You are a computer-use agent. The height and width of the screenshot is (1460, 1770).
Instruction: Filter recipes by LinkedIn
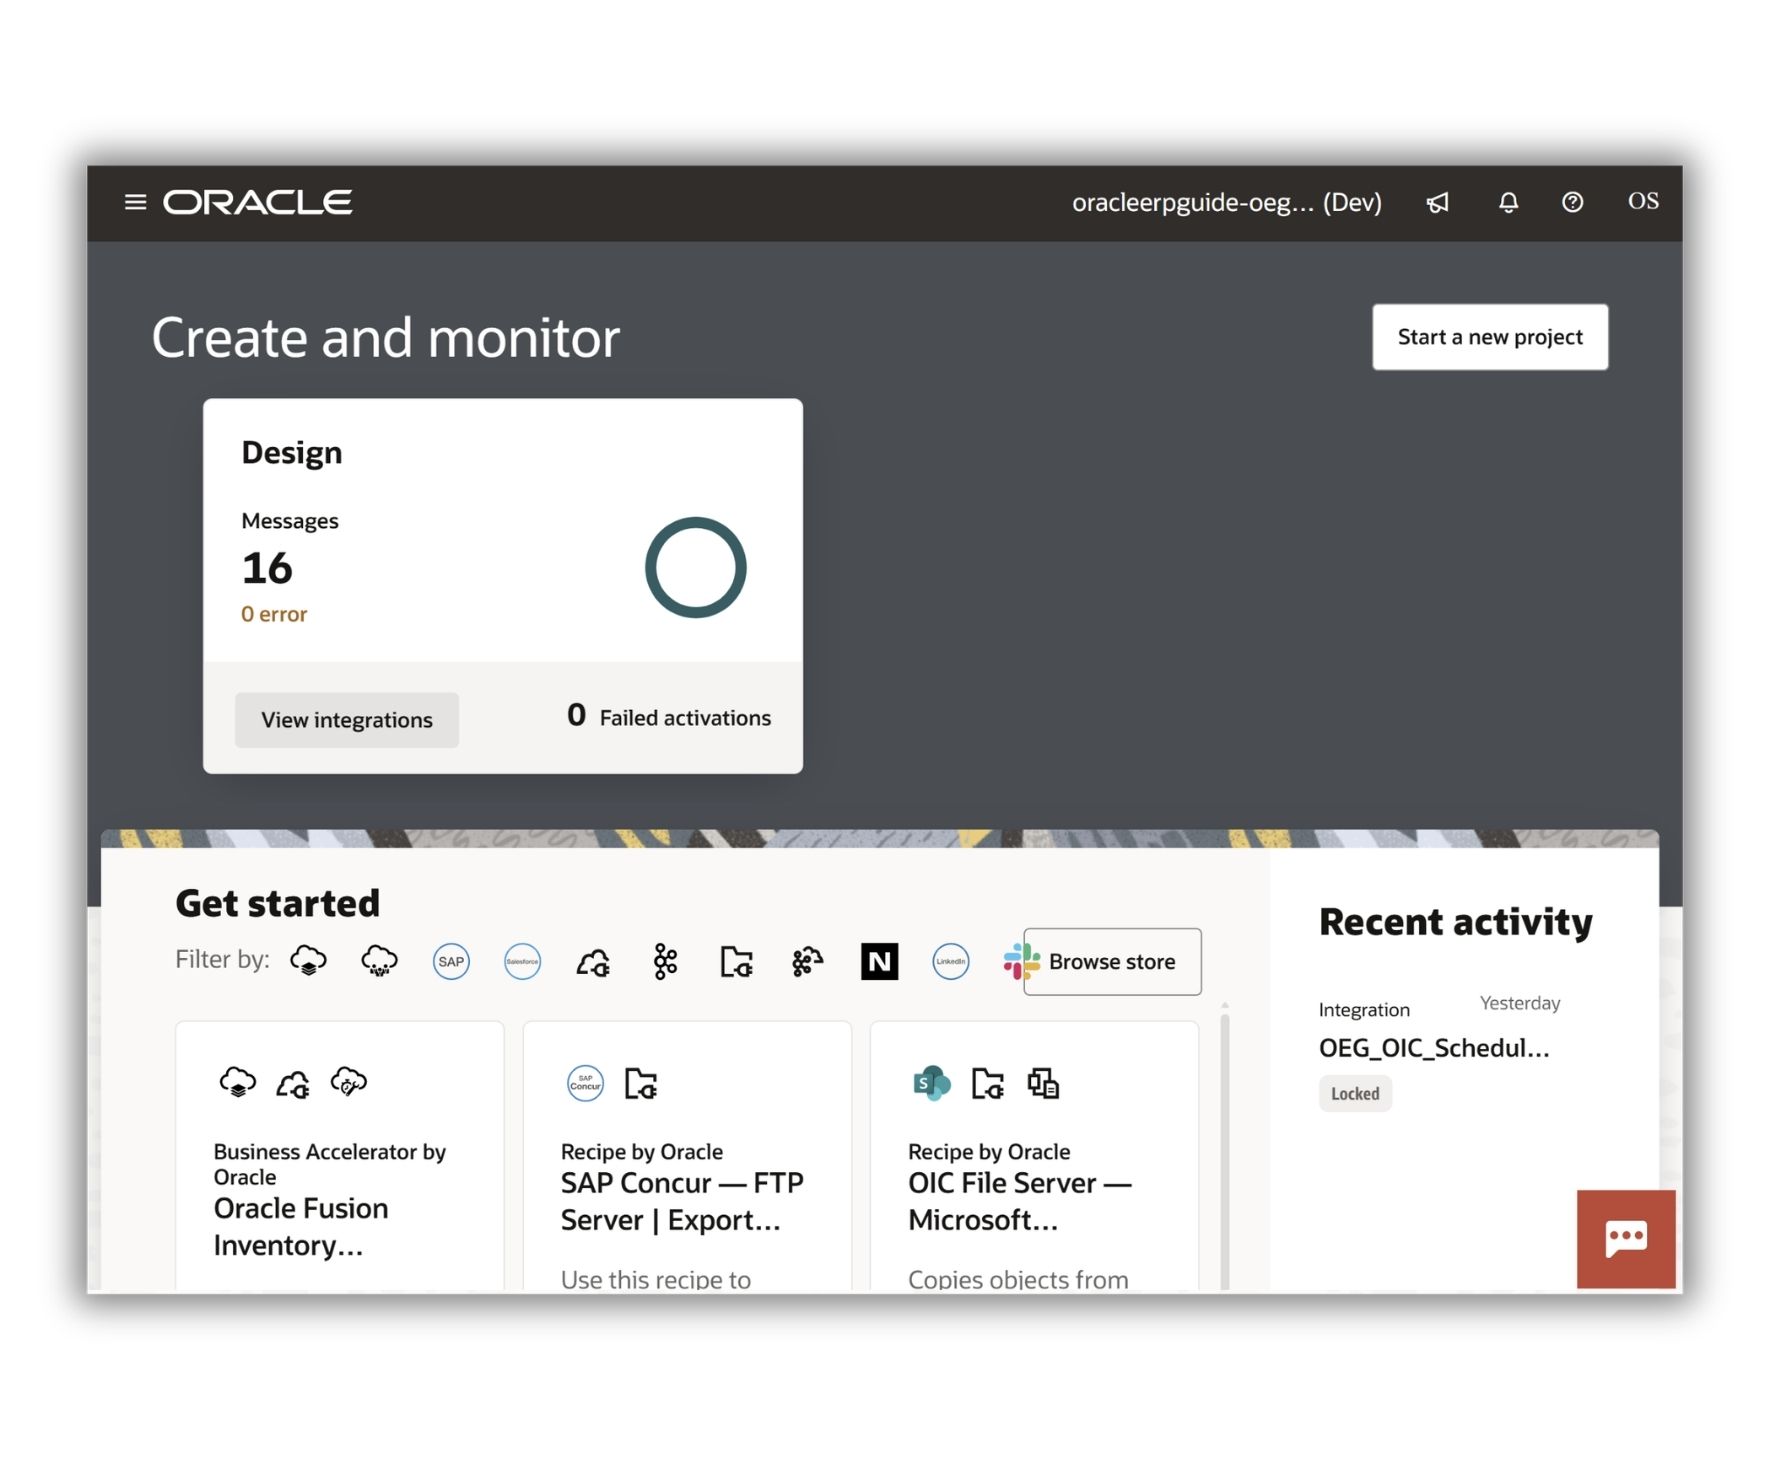(950, 962)
